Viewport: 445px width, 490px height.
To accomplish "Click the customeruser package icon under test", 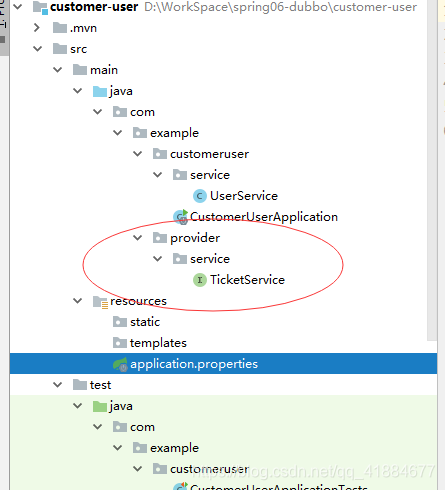I will tap(160, 469).
